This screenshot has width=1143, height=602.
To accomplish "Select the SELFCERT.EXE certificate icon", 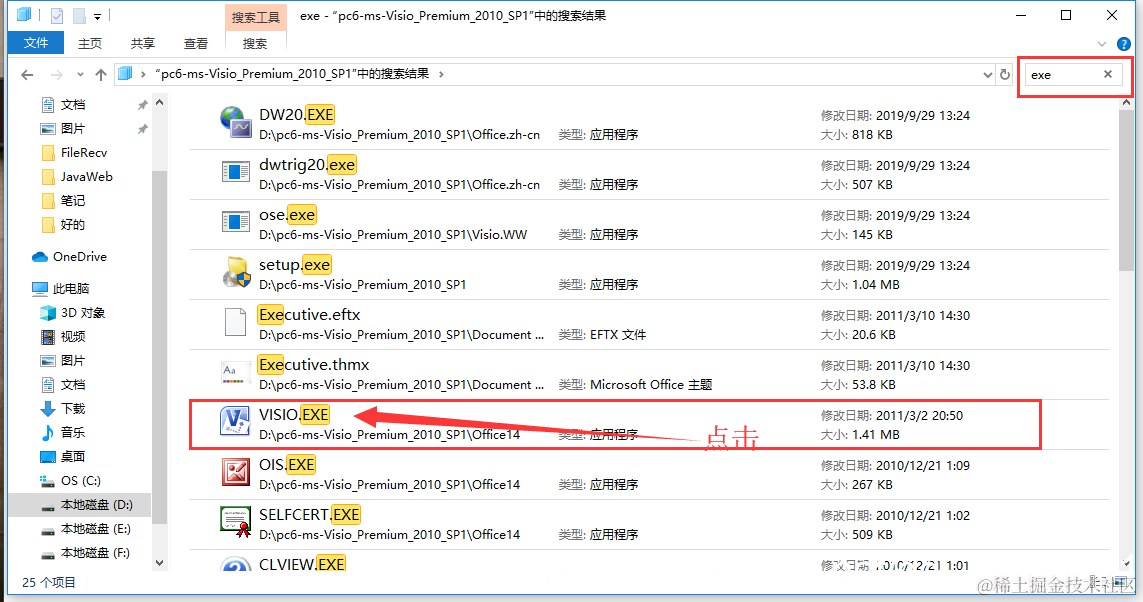I will point(235,522).
